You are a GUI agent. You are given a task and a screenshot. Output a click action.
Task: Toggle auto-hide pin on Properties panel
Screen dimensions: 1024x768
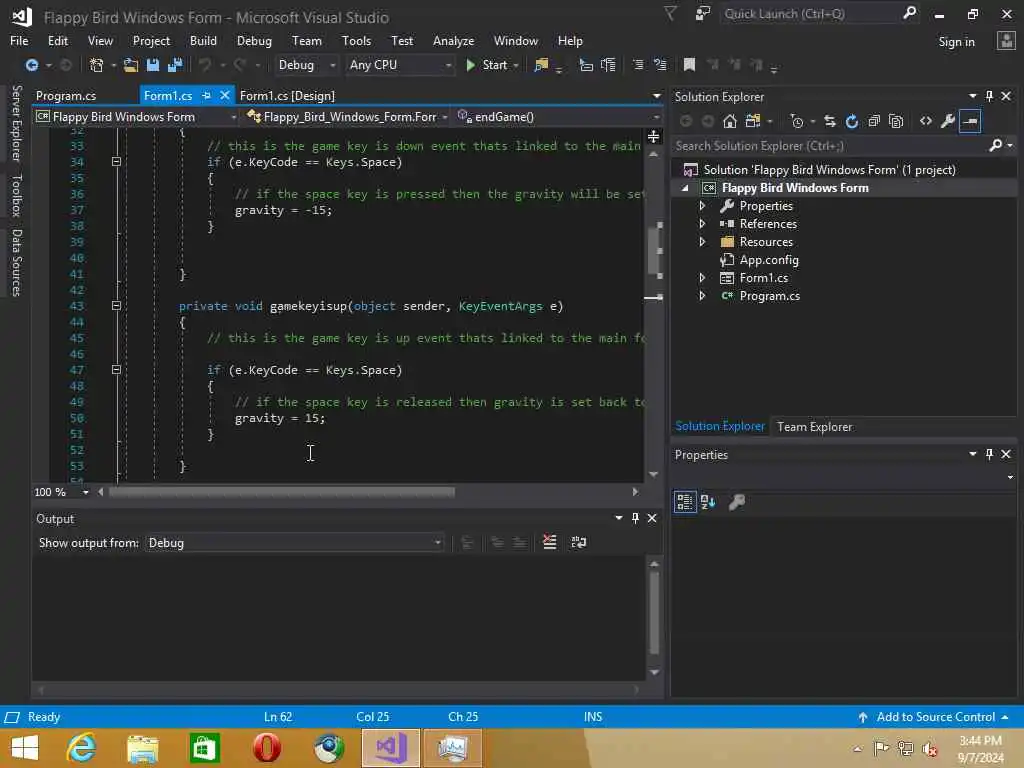989,454
